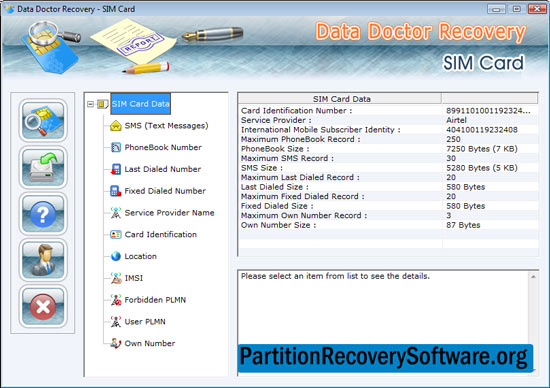Viewport: 550px width, 388px height.
Task: Click 'PhoneBook Size :' label
Action: point(275,148)
